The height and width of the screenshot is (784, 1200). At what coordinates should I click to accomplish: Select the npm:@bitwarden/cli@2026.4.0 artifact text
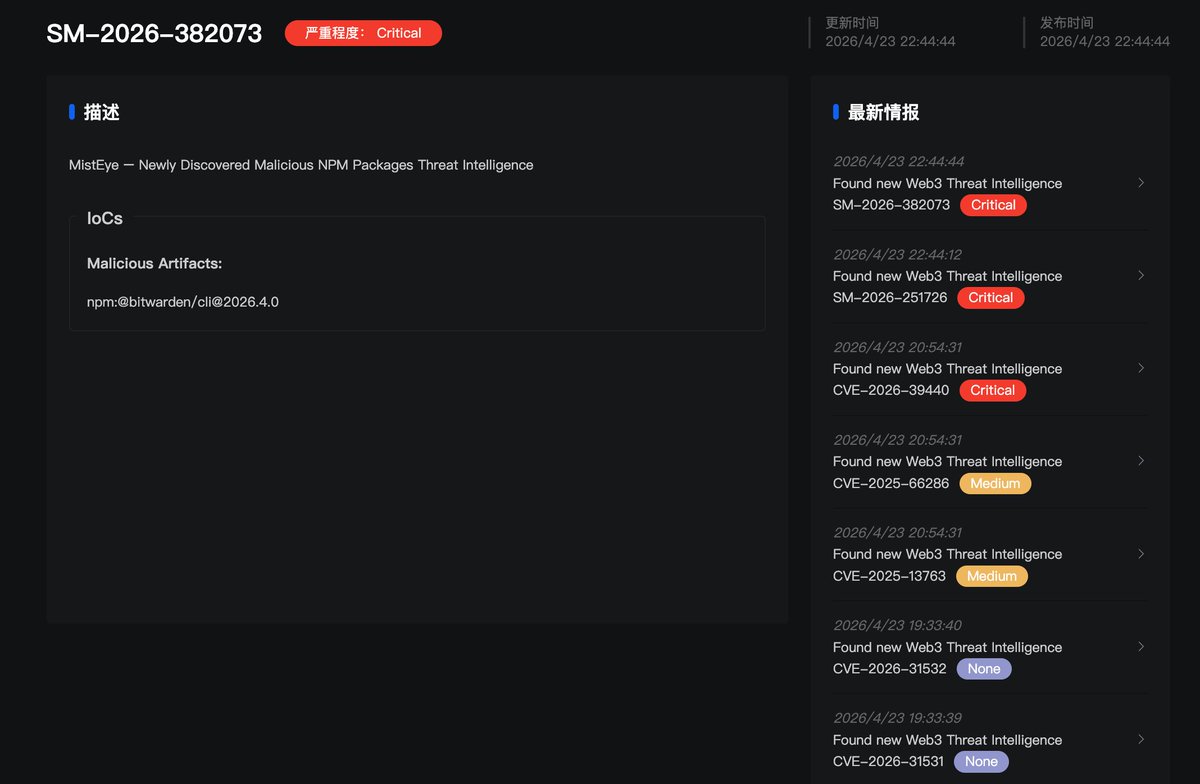(x=183, y=301)
